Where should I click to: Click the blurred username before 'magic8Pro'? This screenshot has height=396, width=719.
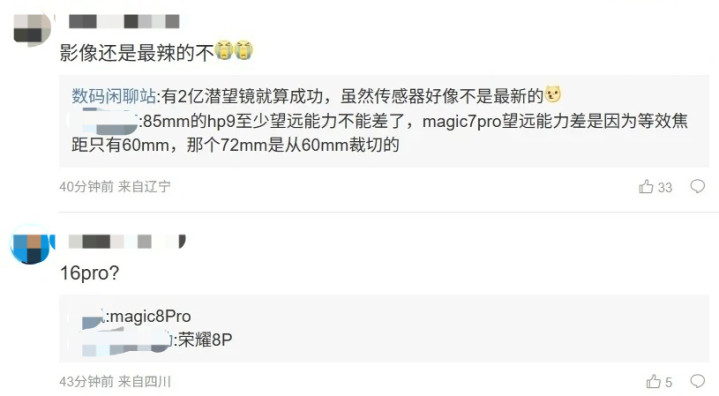(x=93, y=318)
